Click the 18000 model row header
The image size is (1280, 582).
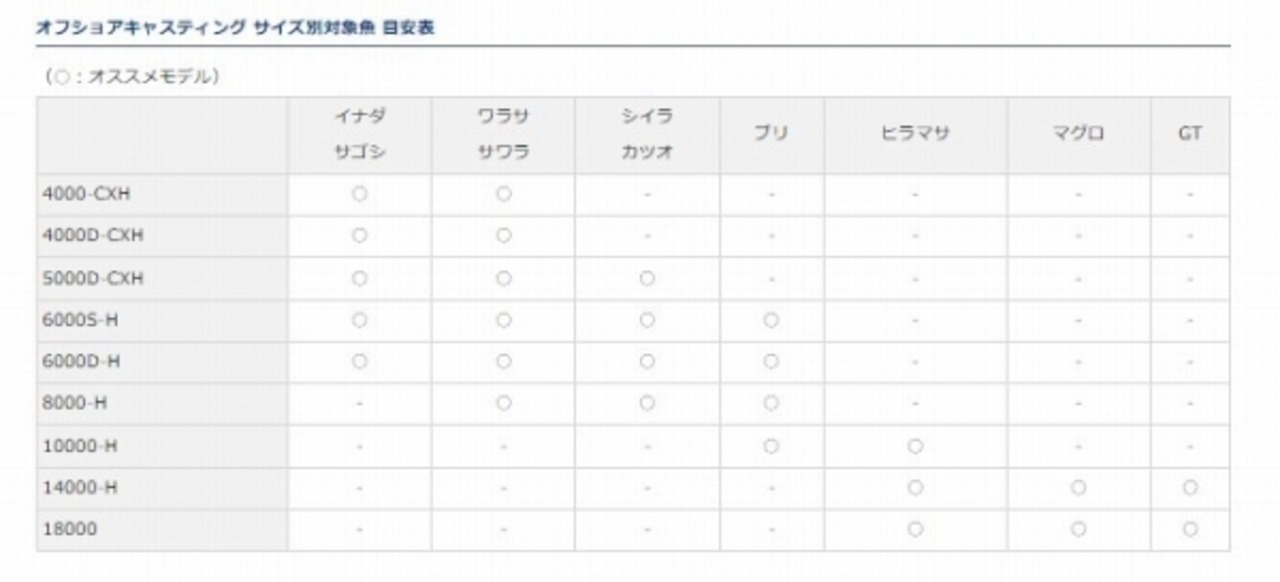tap(69, 529)
